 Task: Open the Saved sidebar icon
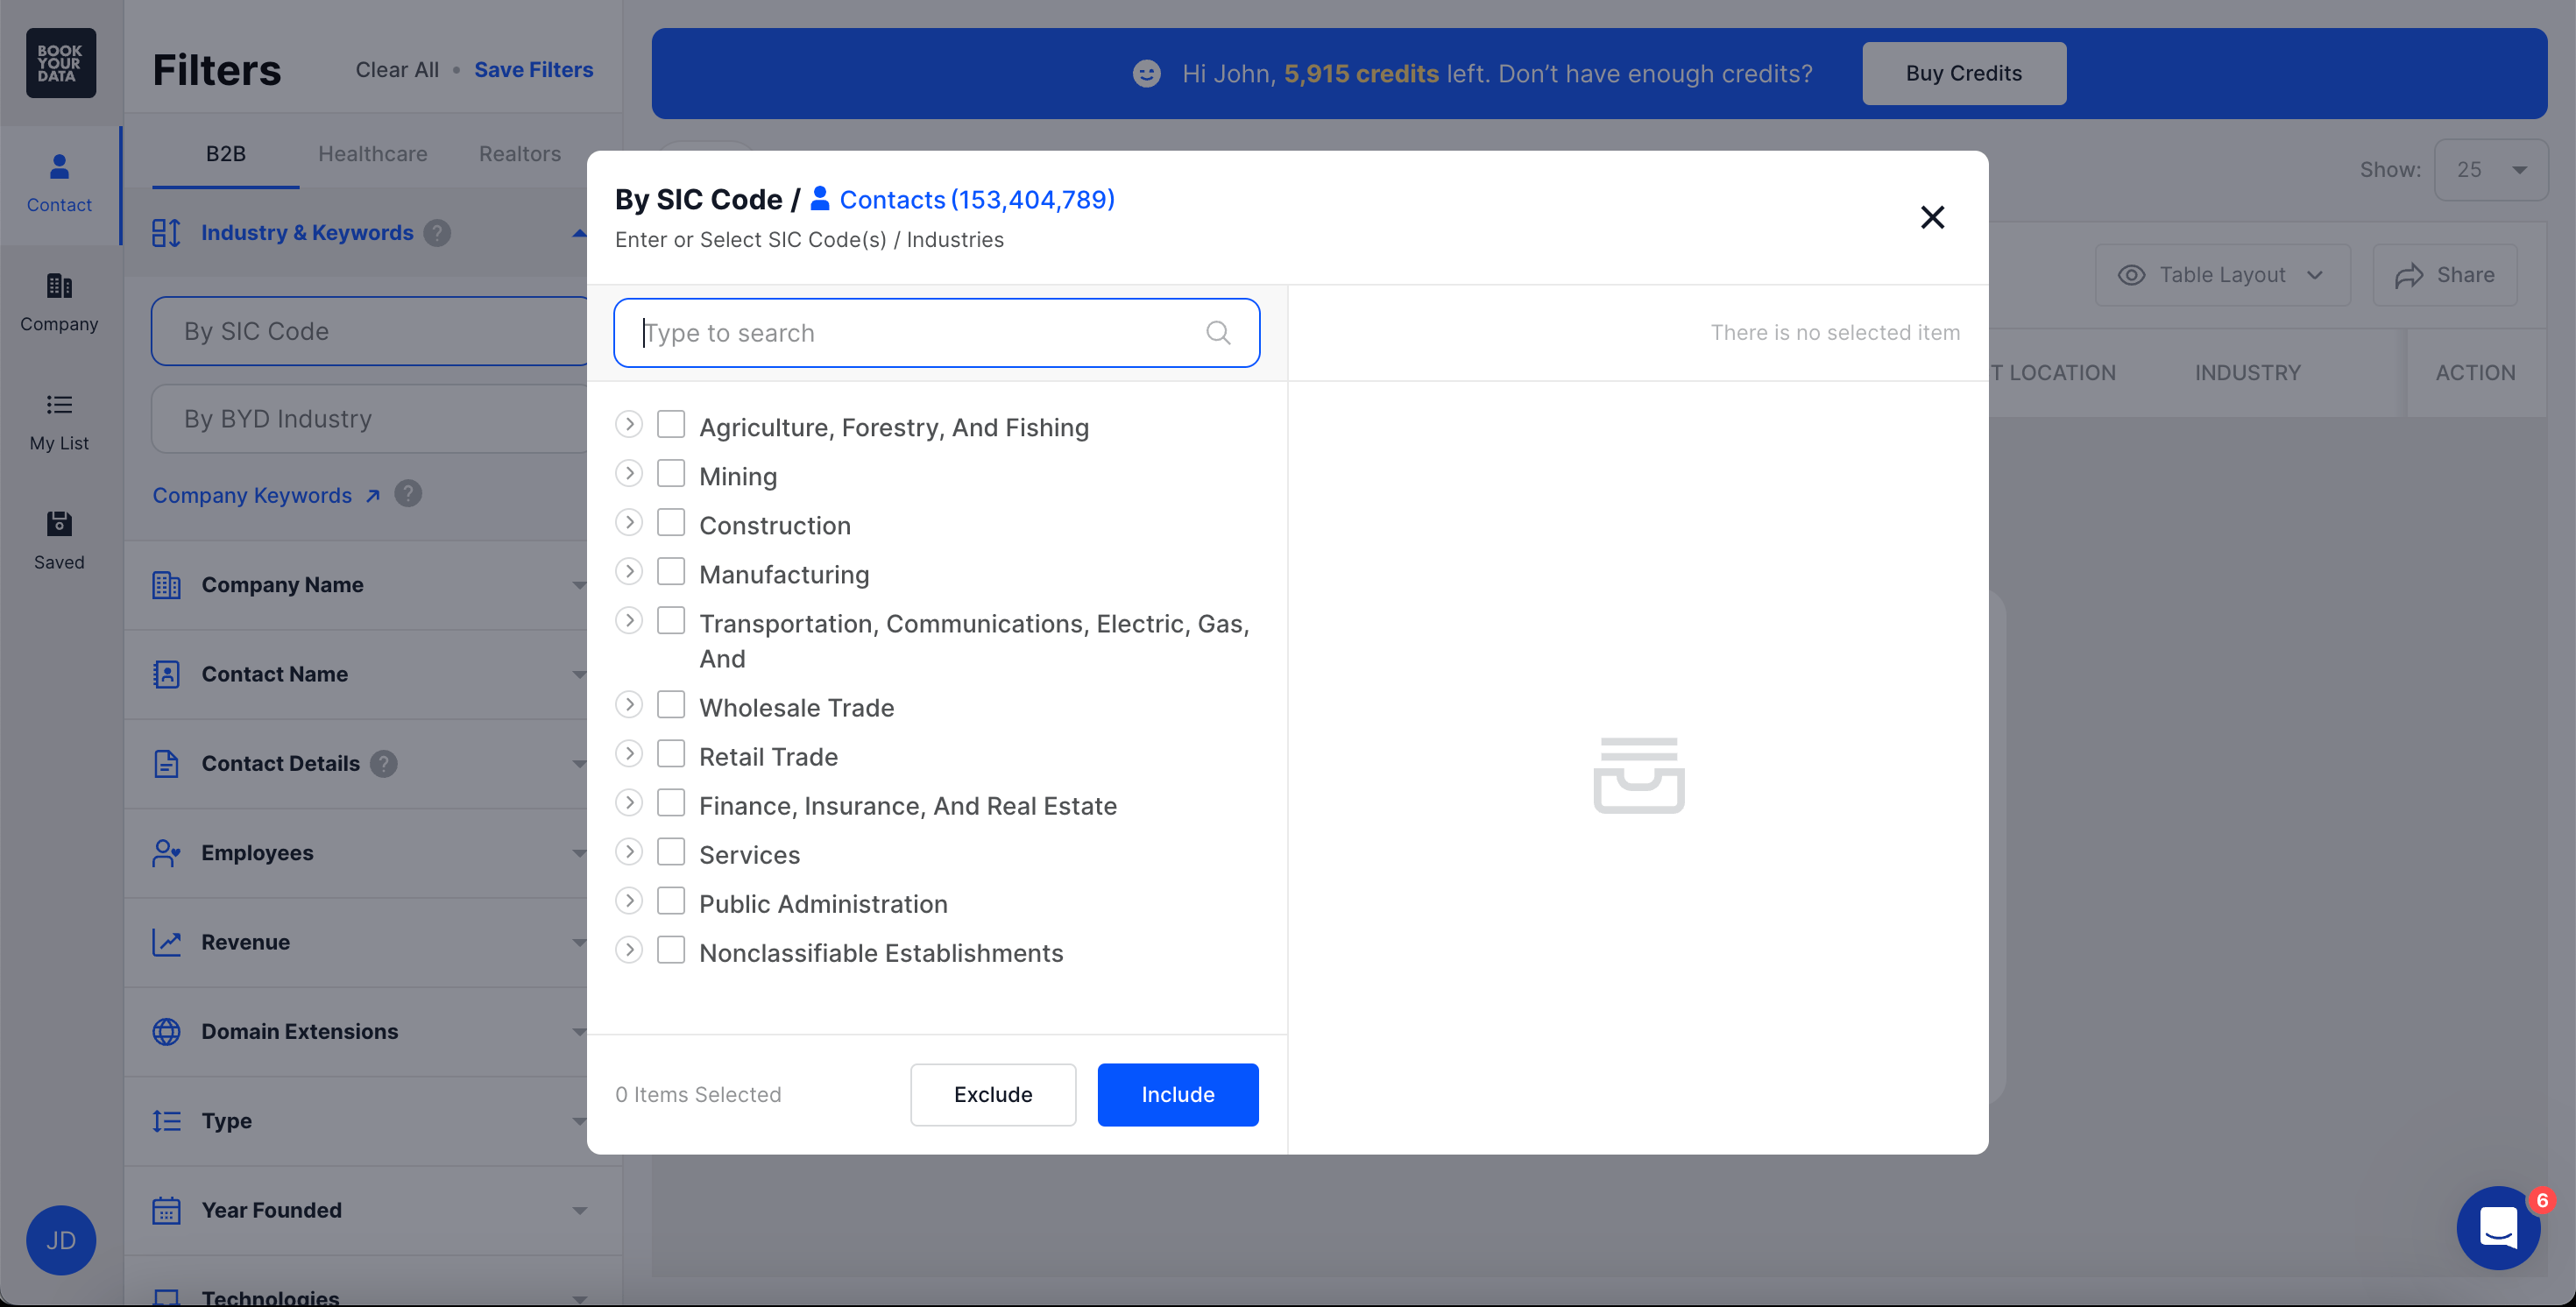59,540
